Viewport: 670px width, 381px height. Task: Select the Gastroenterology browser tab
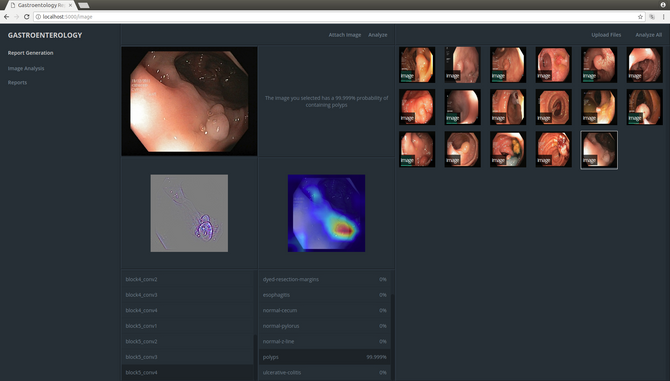tap(41, 5)
